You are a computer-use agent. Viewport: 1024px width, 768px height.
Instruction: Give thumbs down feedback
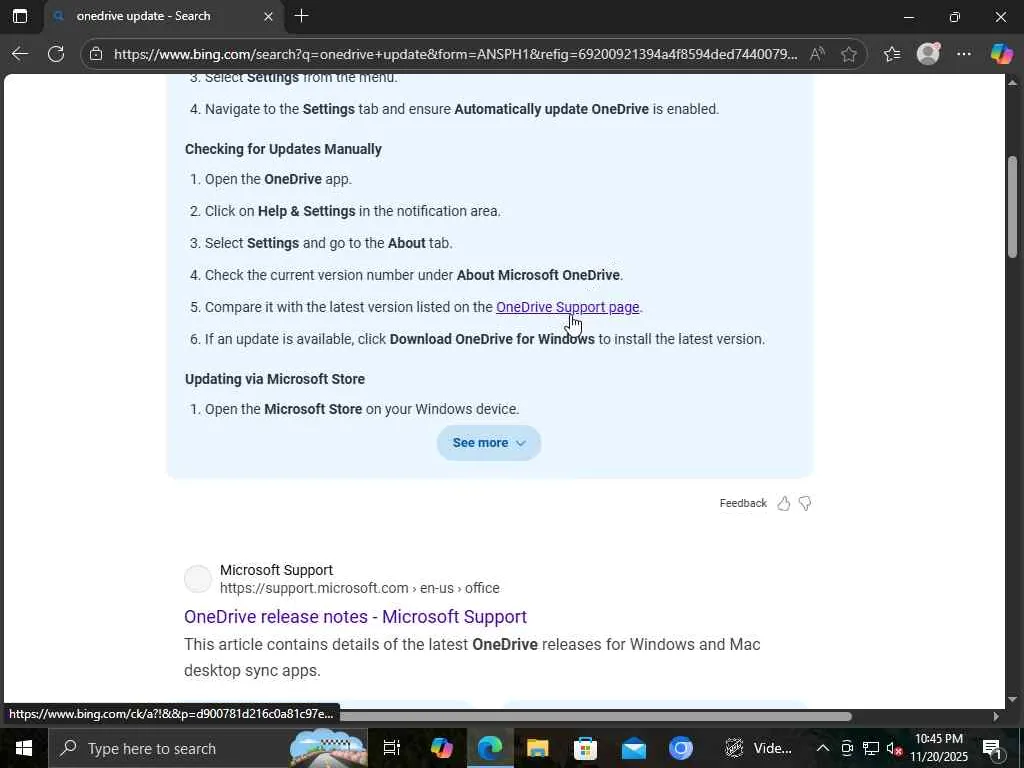coord(805,504)
